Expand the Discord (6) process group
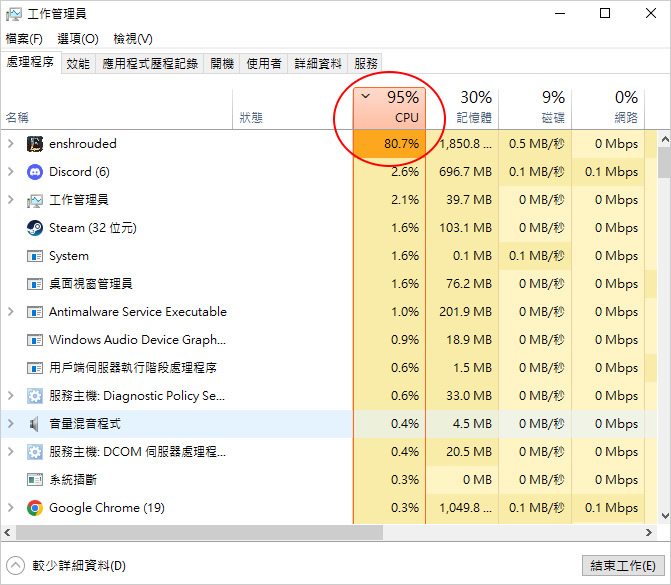The width and height of the screenshot is (671, 585). [x=11, y=172]
